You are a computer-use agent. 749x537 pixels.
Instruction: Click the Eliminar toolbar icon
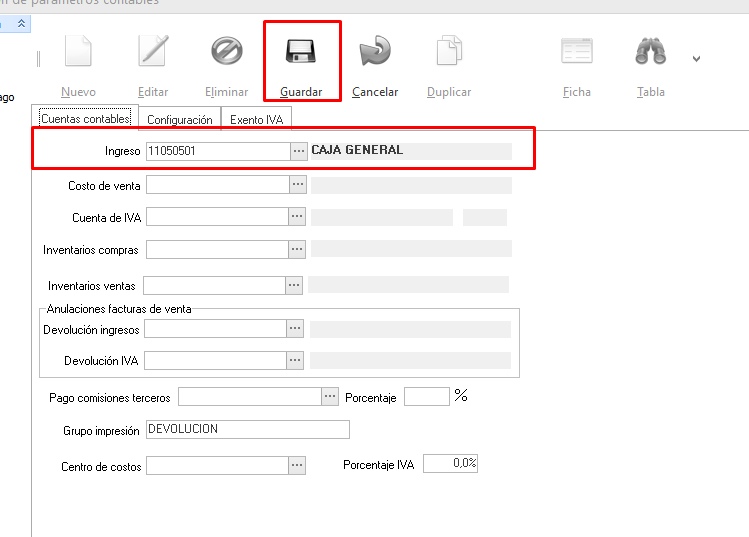click(x=226, y=52)
